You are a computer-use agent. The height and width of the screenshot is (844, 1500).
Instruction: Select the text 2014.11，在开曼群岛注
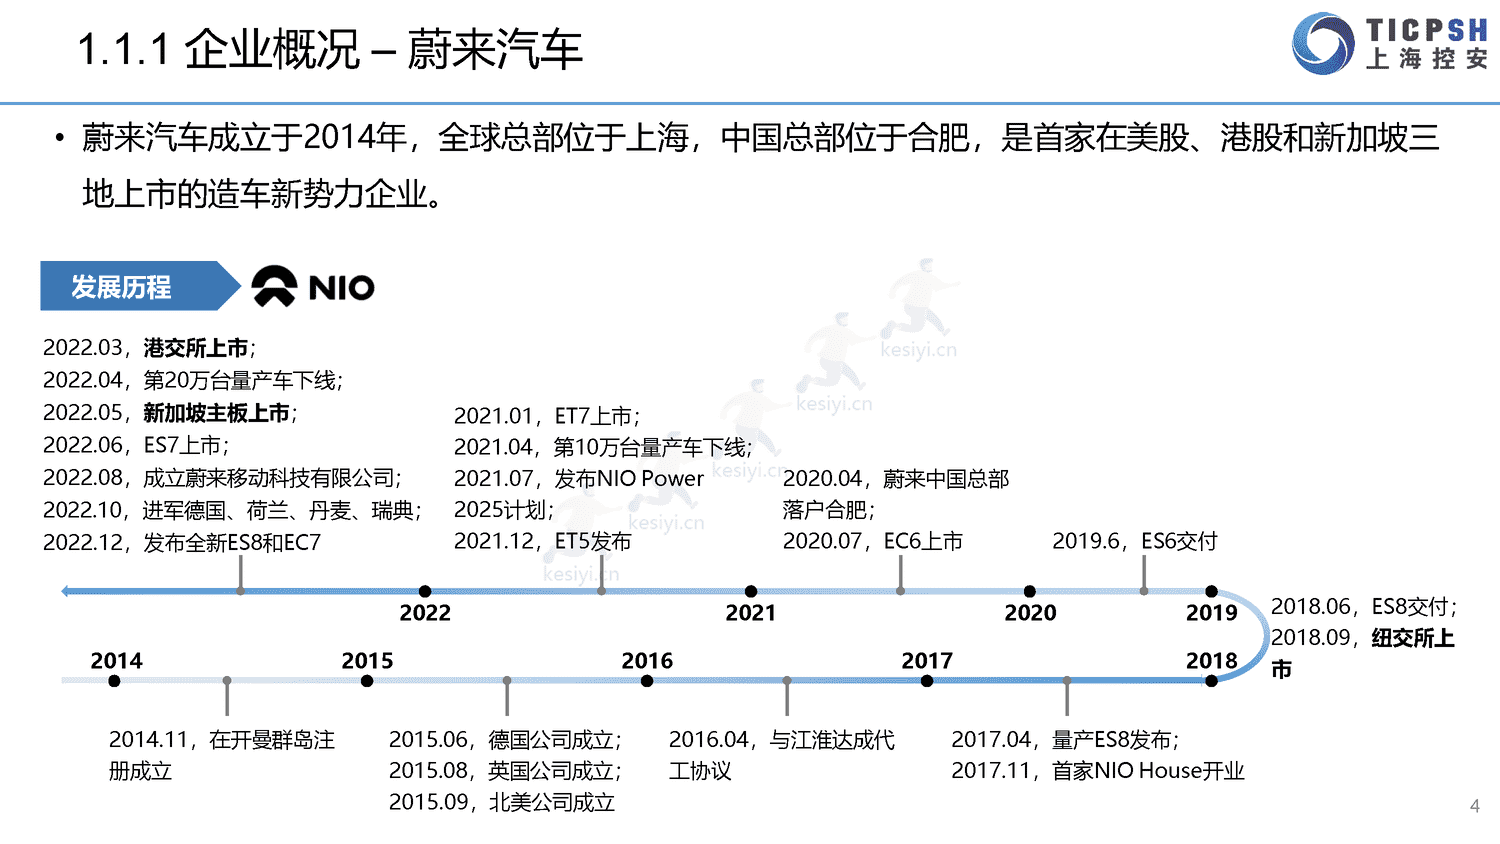tap(222, 740)
